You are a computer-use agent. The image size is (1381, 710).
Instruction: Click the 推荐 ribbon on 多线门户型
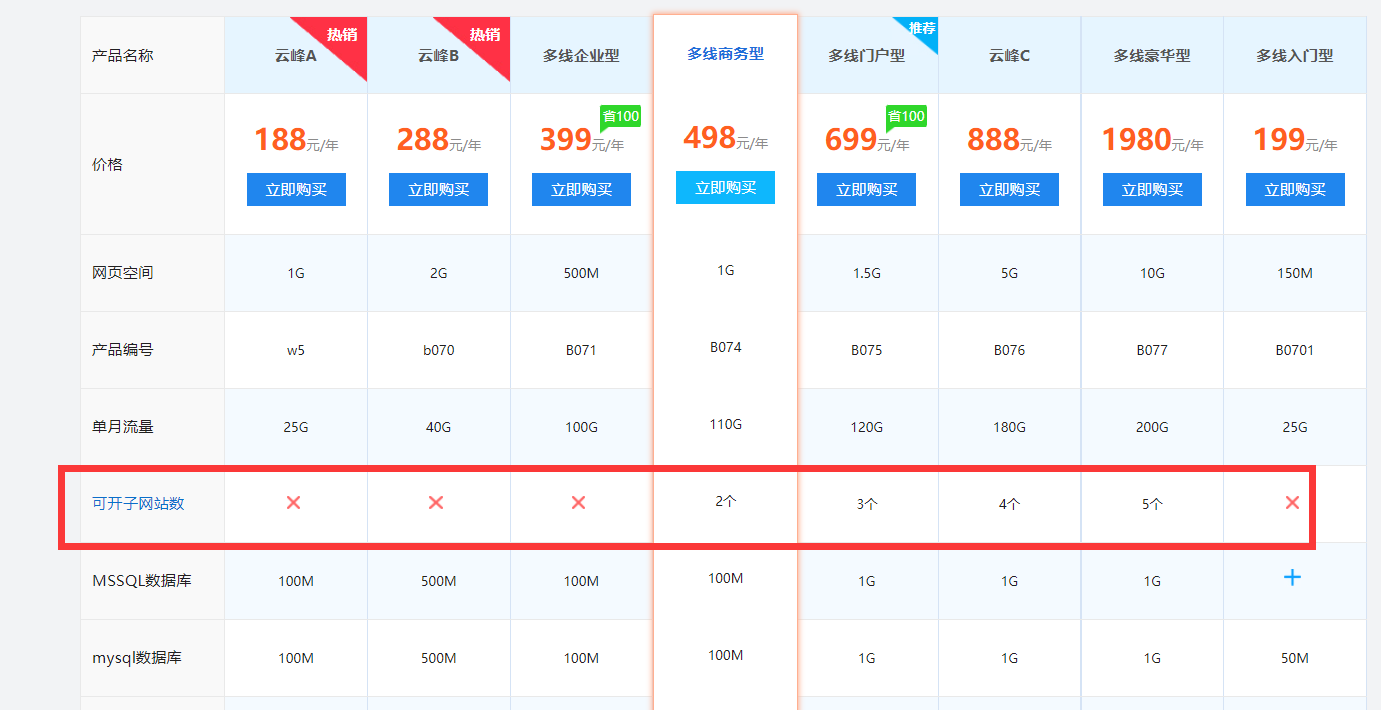pyautogui.click(x=921, y=29)
